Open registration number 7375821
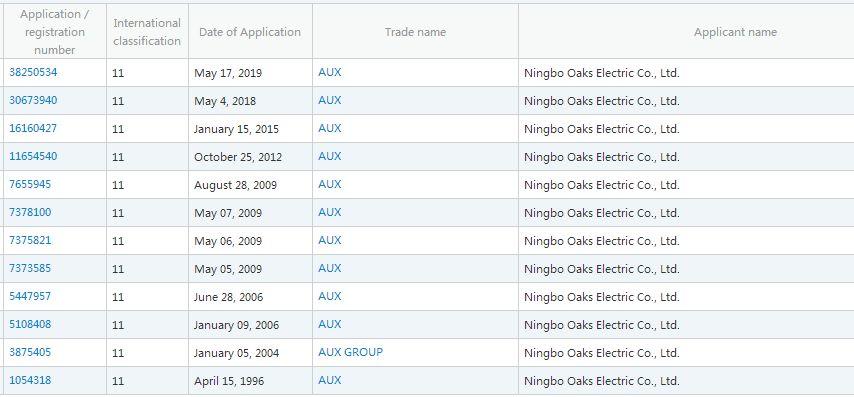The height and width of the screenshot is (397, 854). tap(30, 240)
